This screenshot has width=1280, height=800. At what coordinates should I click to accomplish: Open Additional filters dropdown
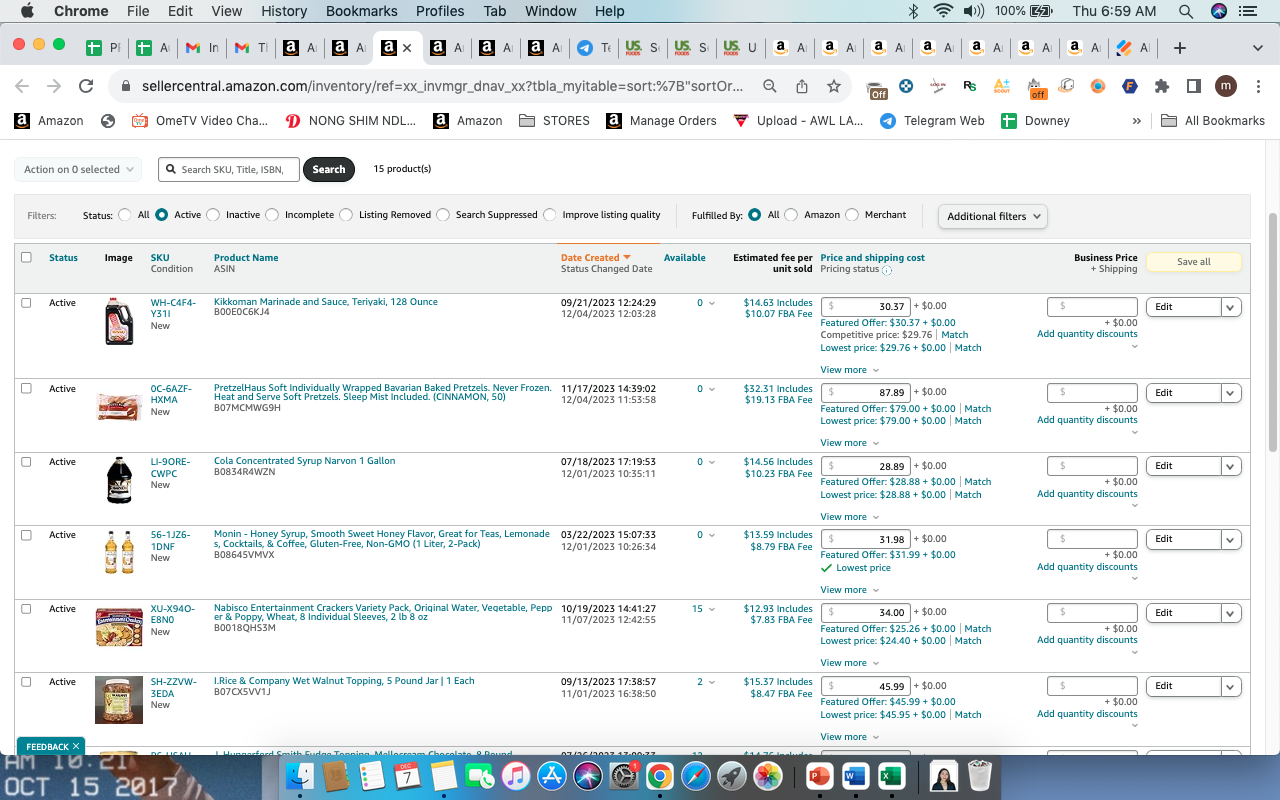pos(993,216)
